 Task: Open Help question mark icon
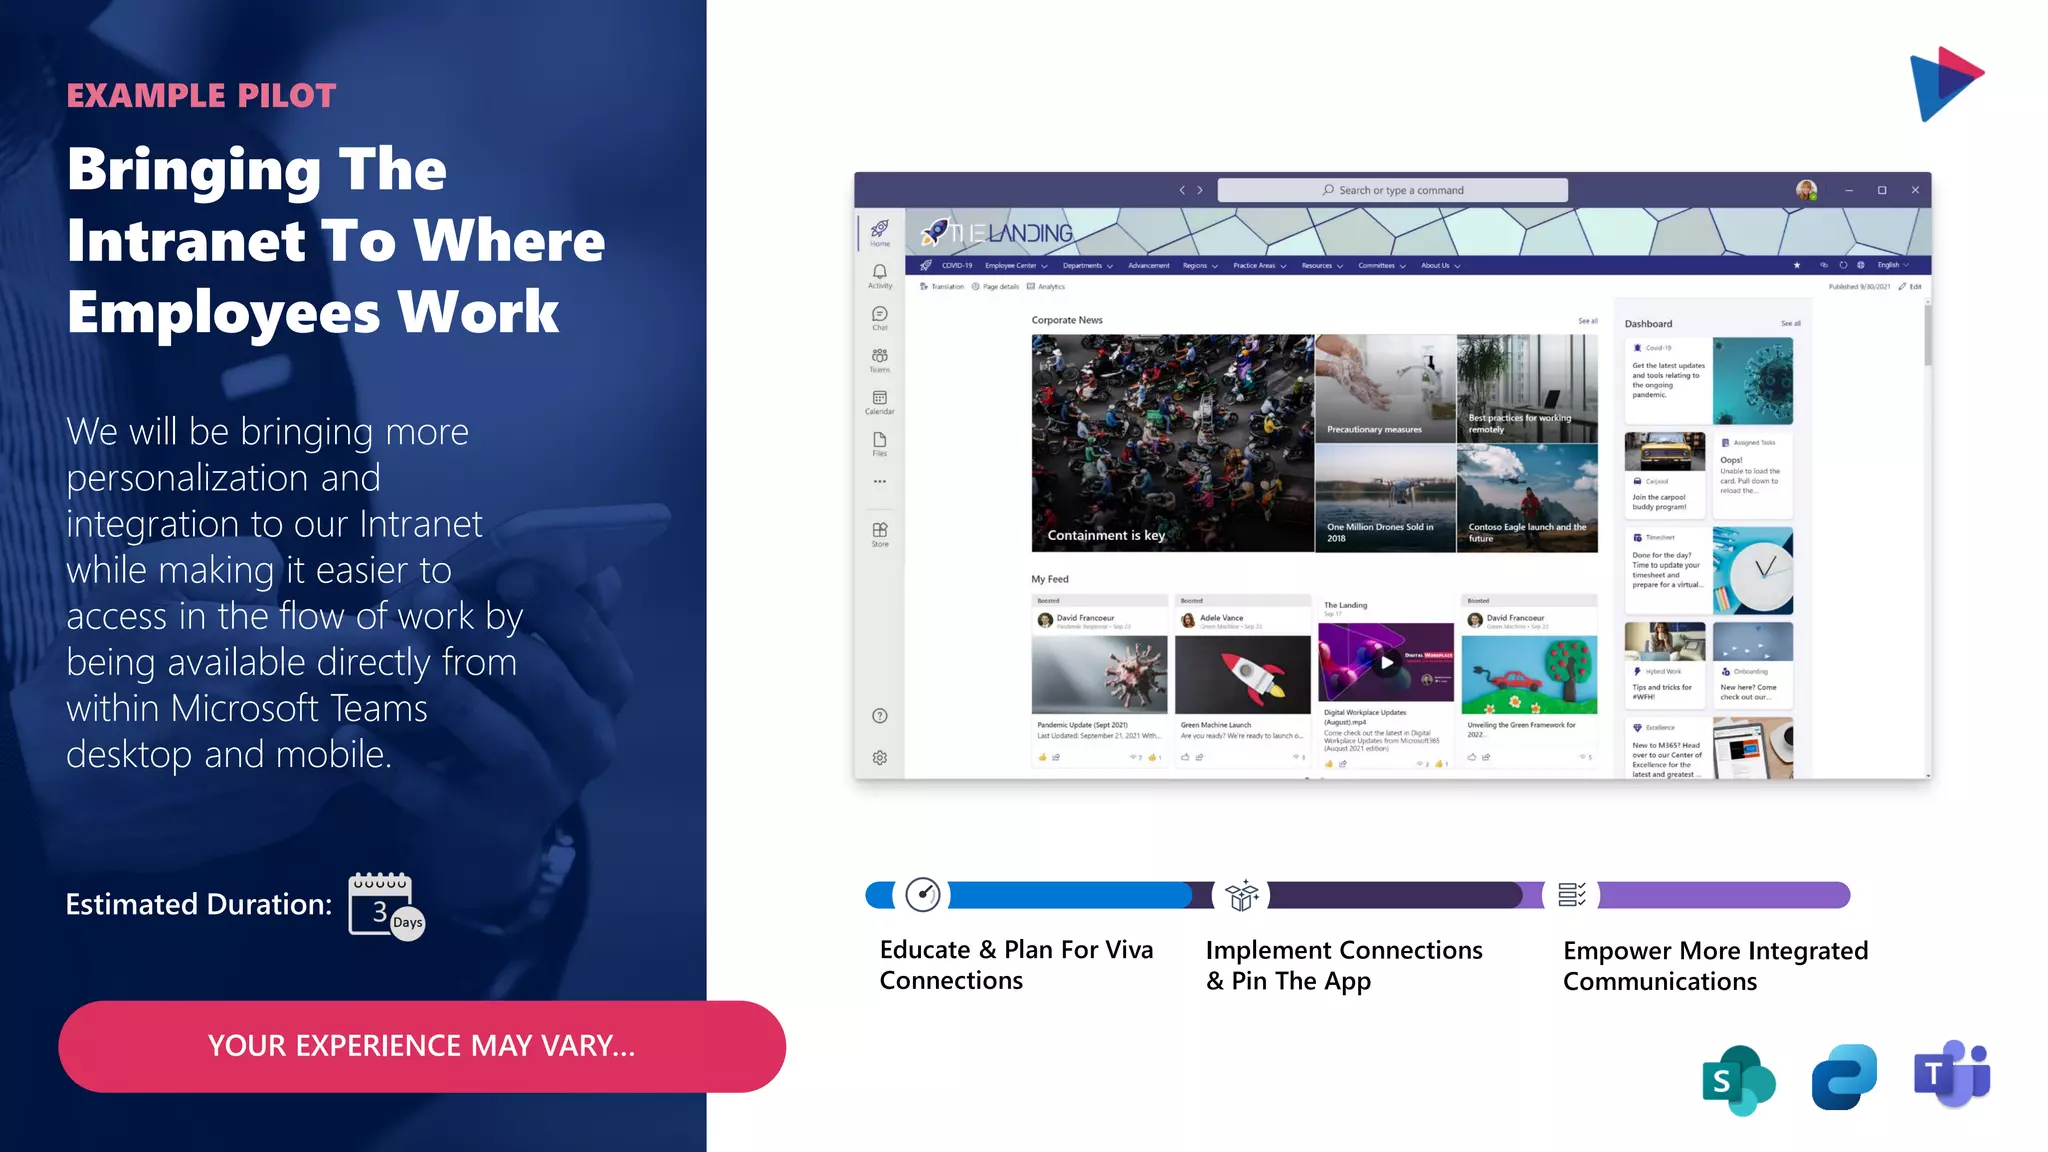(879, 716)
